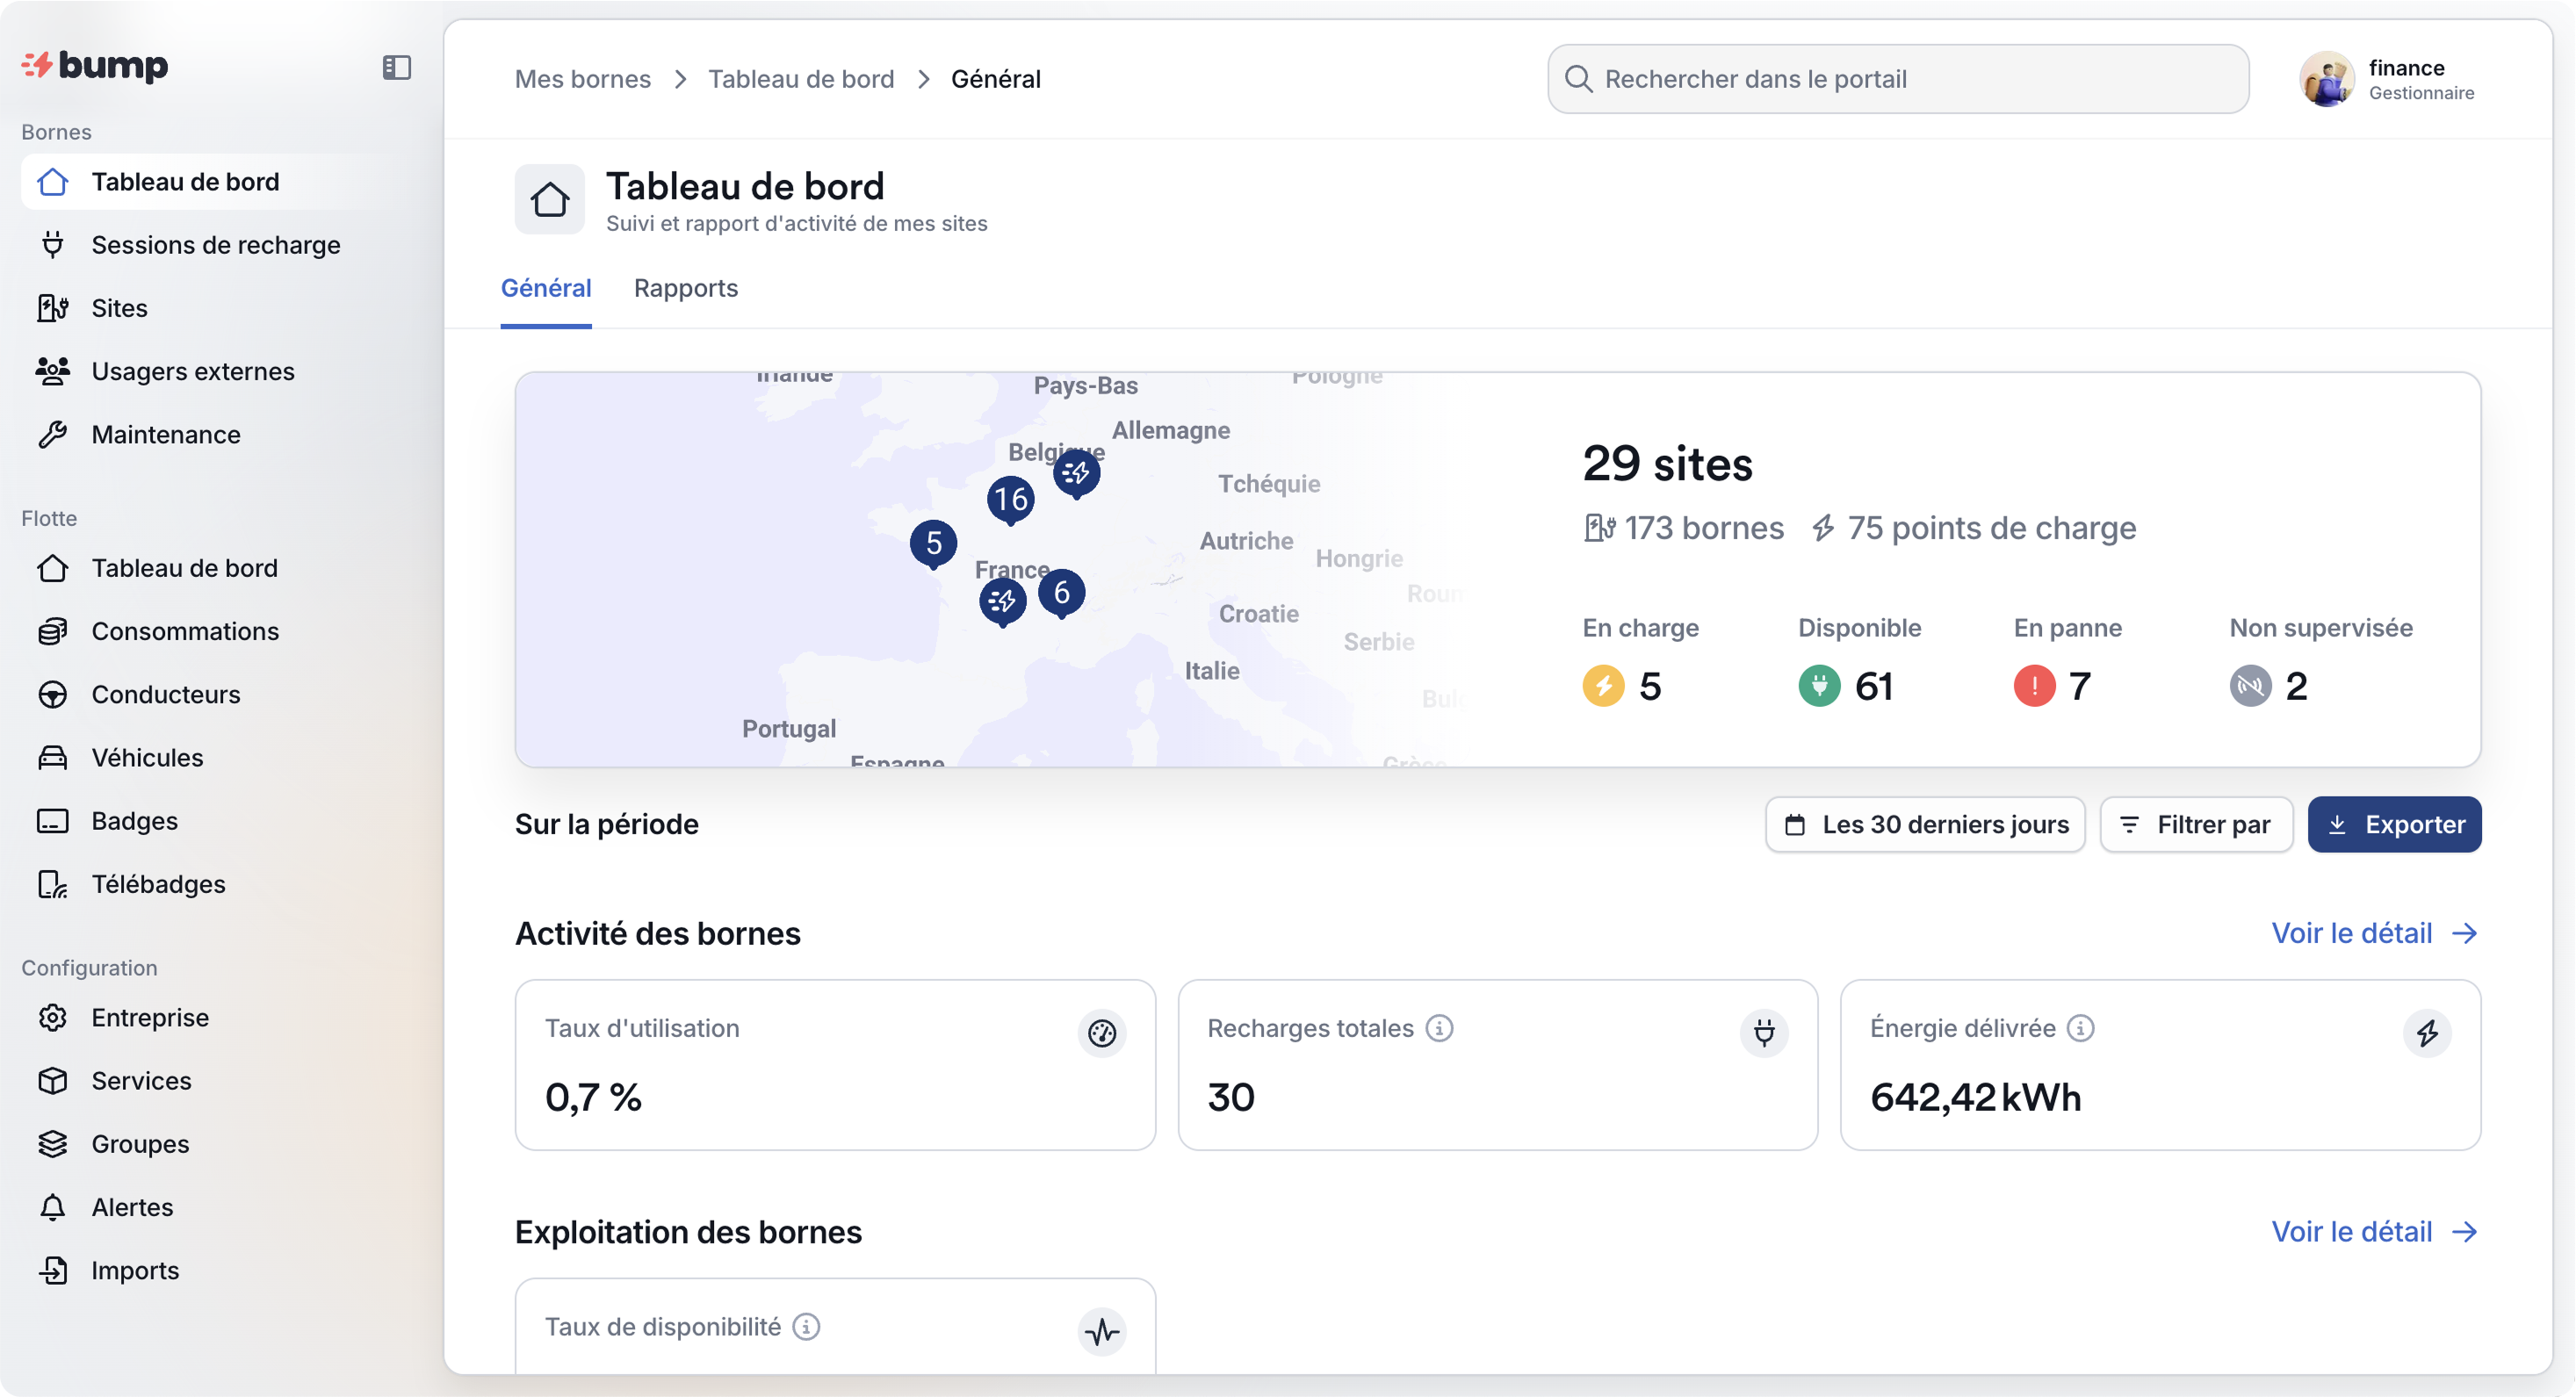2576x1397 pixels.
Task: Open Sessions de recharge plug icon
Action: (53, 245)
